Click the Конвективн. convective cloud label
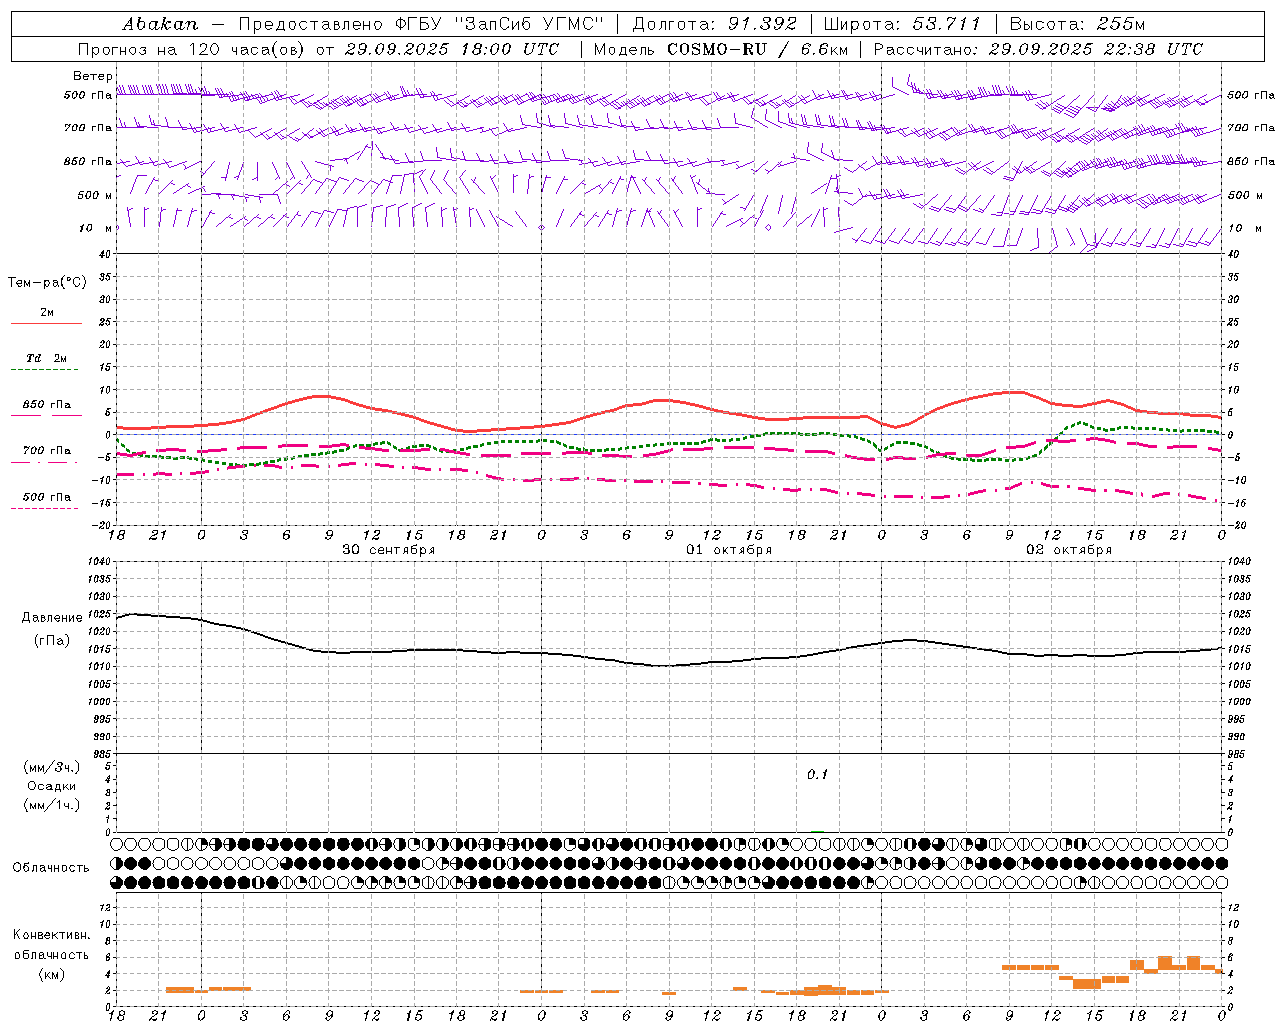This screenshot has height=1024, width=1280. tap(51, 935)
